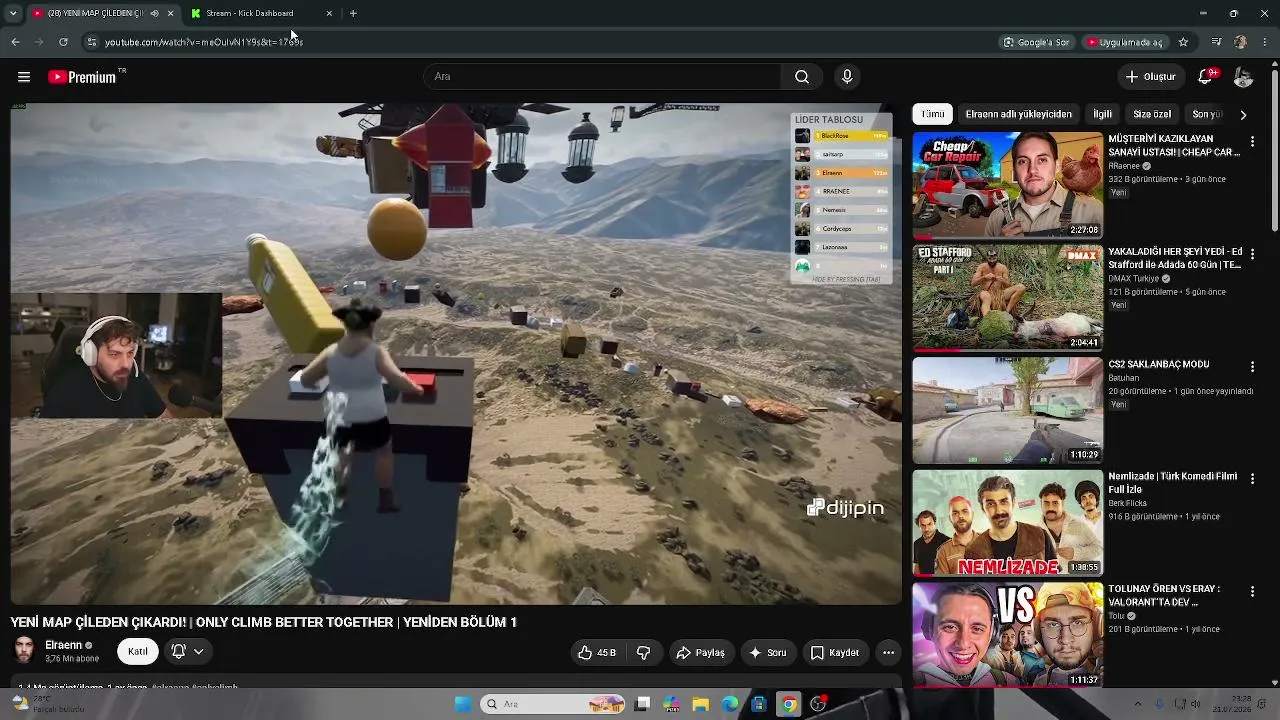The width and height of the screenshot is (1280, 720).
Task: Select the Size özel filter chip
Action: pos(1152,114)
